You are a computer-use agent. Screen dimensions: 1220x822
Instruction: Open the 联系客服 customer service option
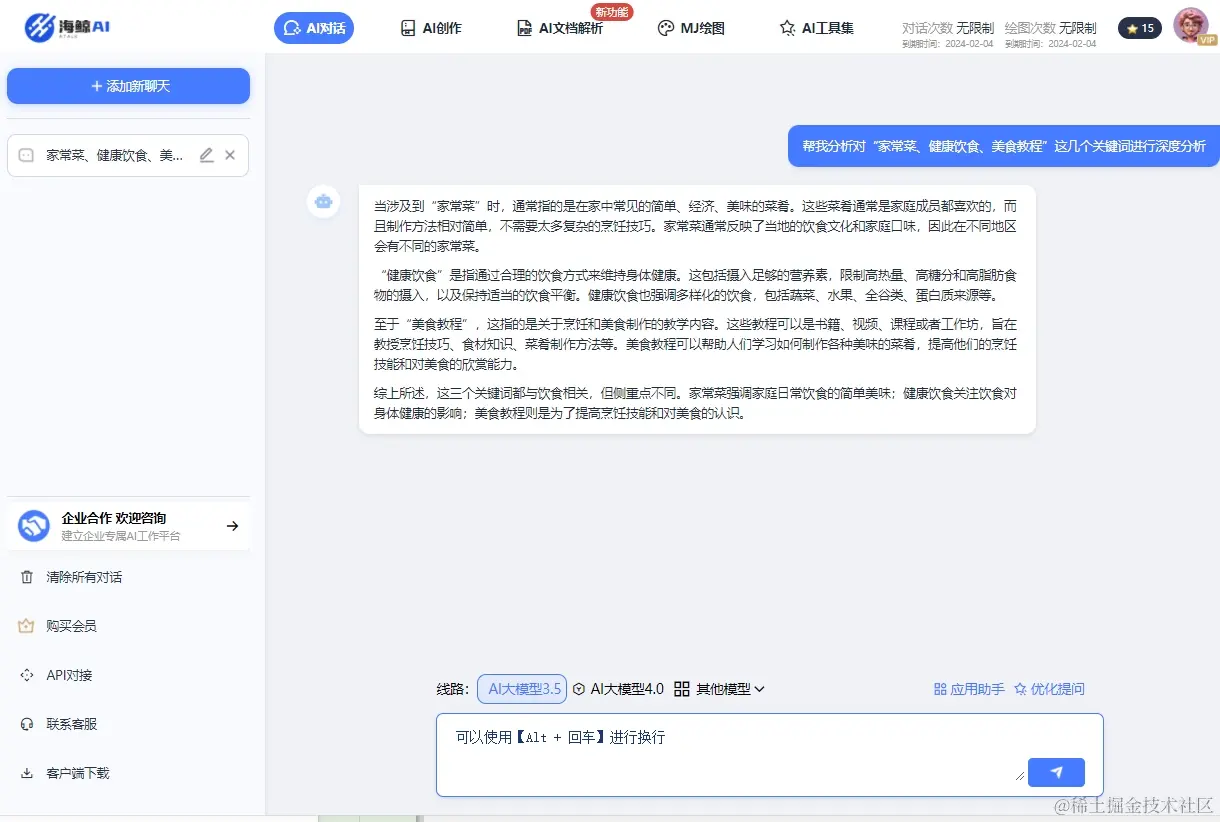(x=70, y=723)
